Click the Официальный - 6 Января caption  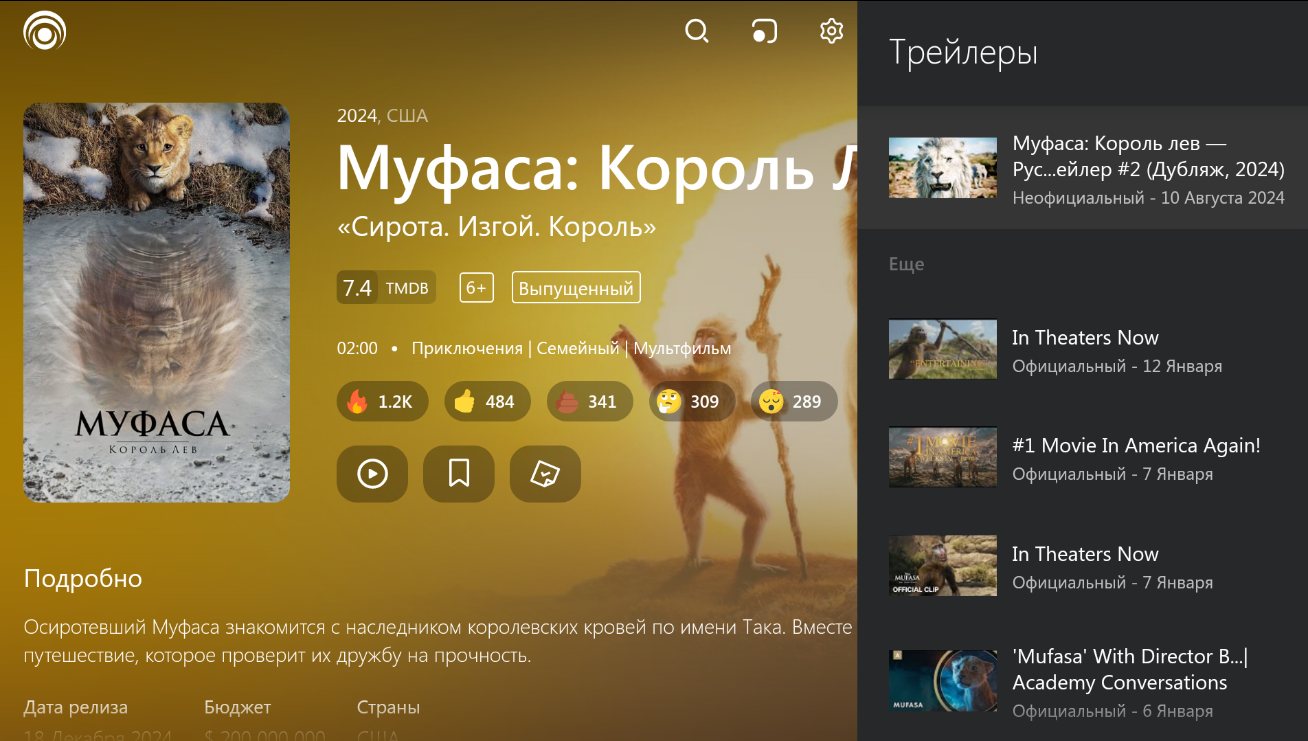point(1112,711)
